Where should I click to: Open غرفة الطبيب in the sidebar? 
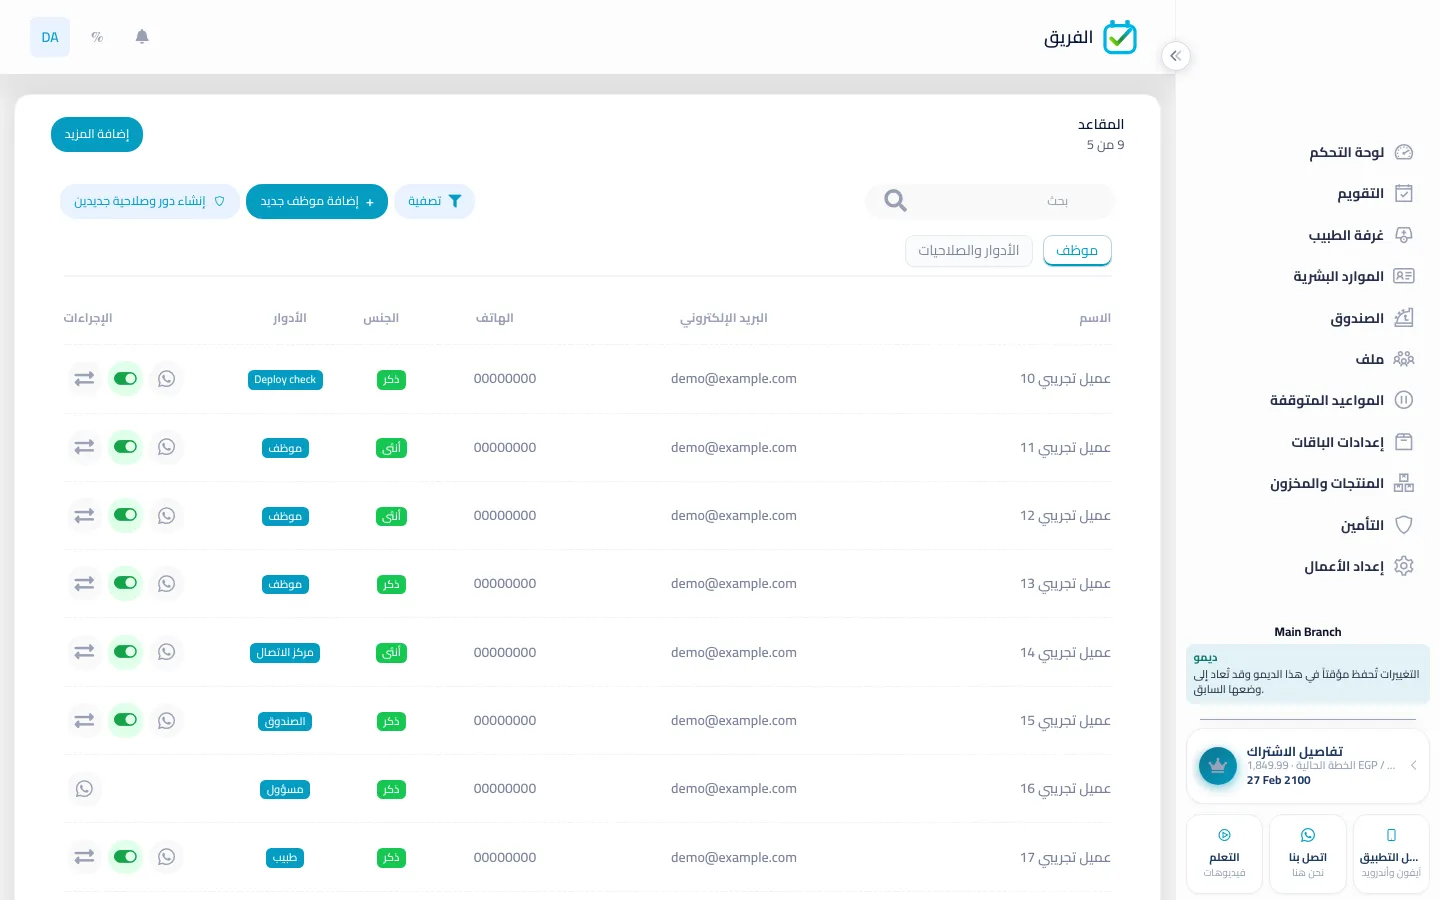(x=1360, y=235)
